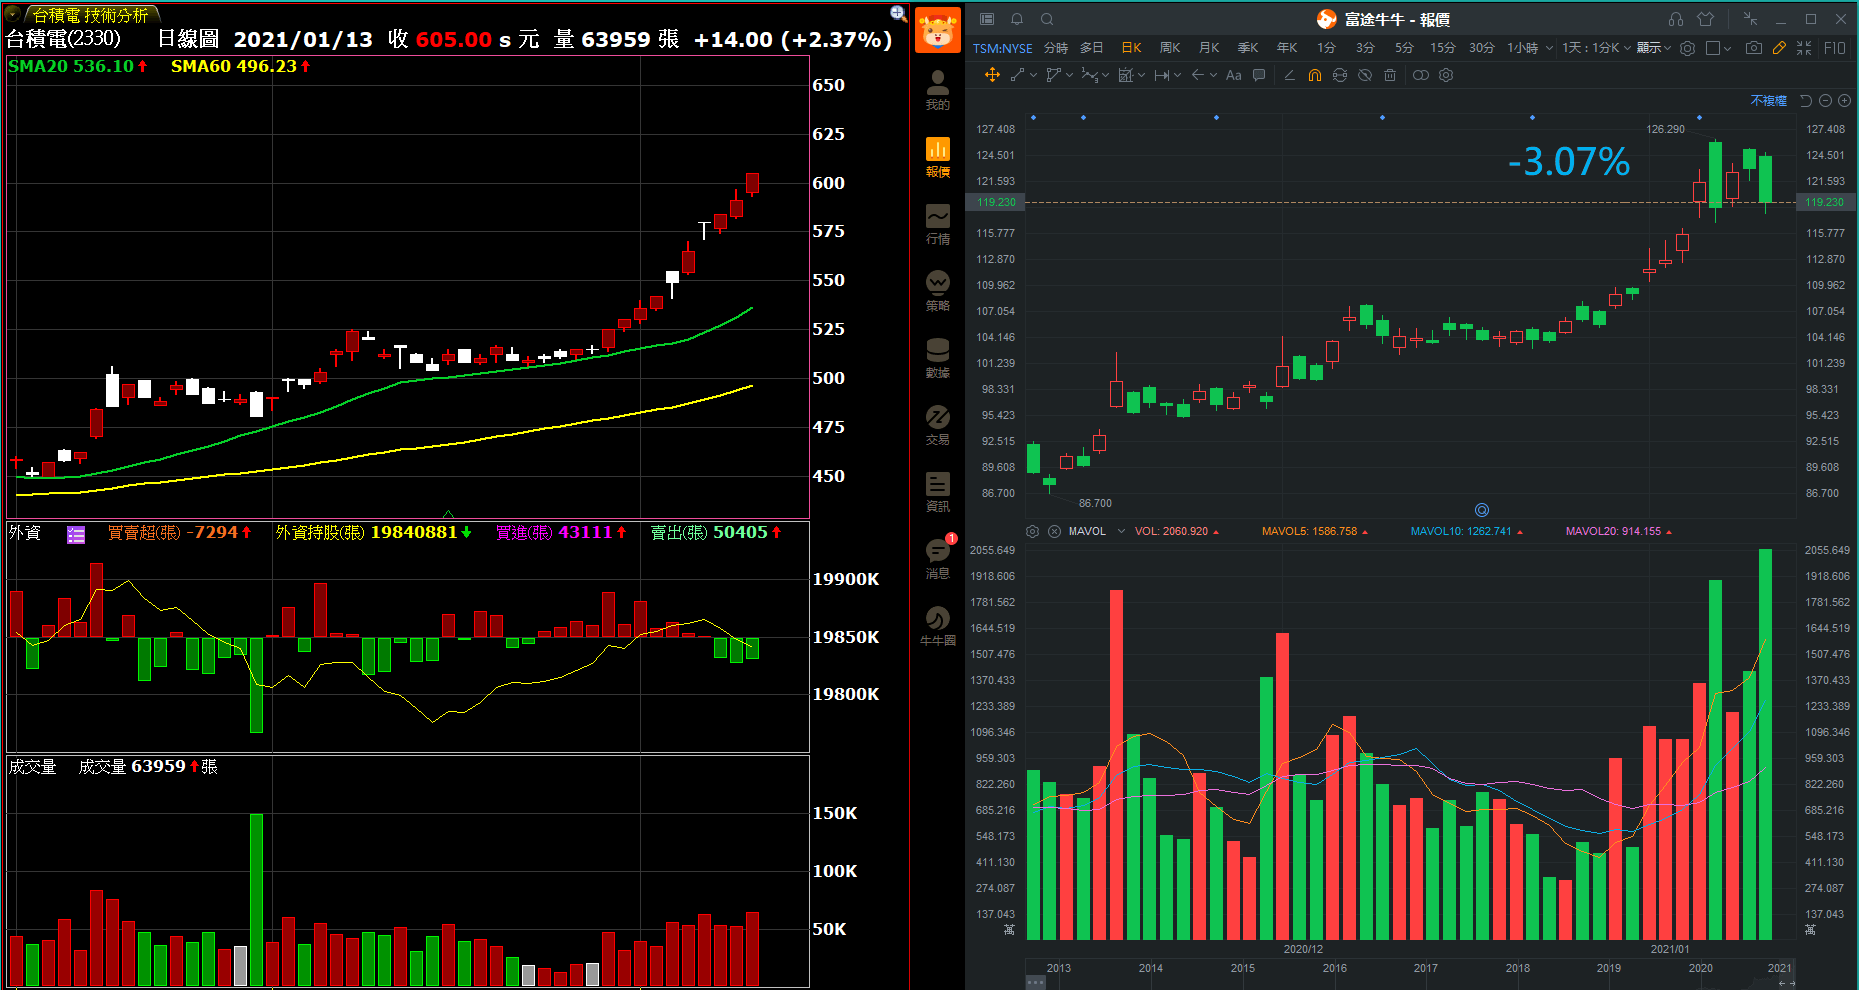This screenshot has height=990, width=1859.
Task: Switch to 多日 multi-day tab
Action: tap(1092, 48)
